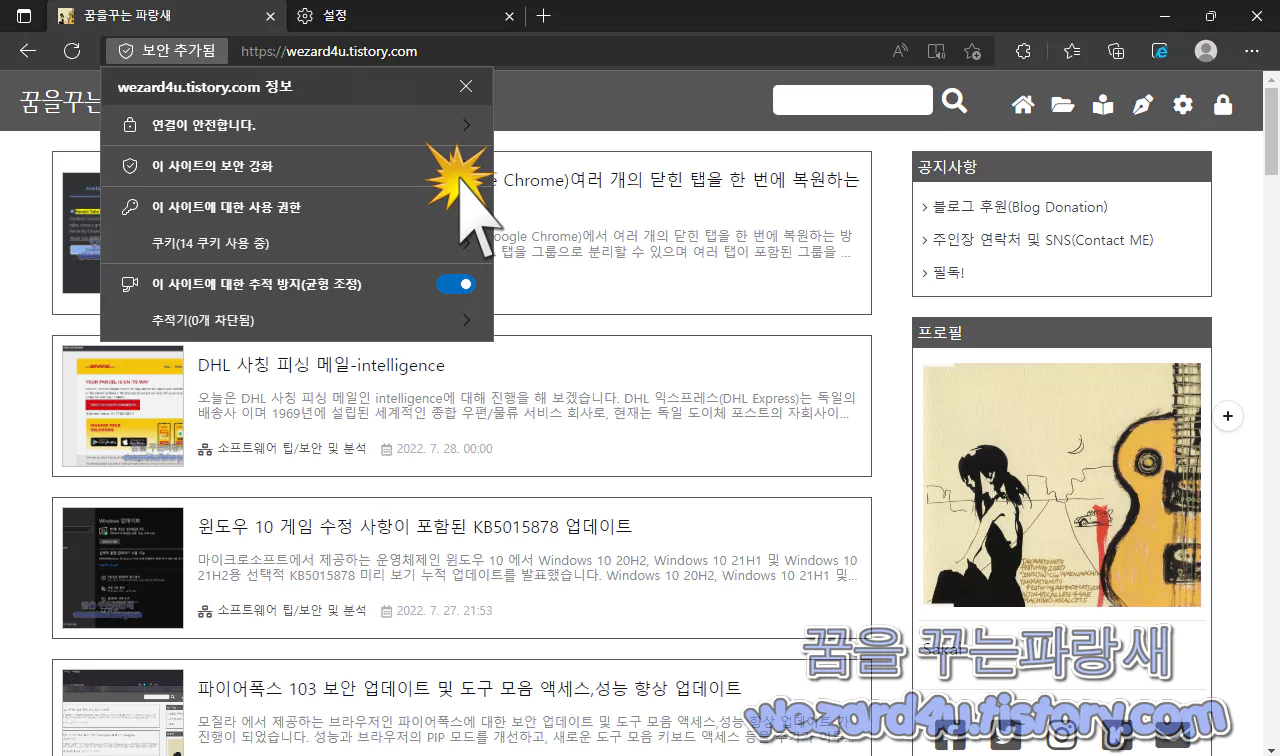Click the floating plus button beside the profile

1228,415
